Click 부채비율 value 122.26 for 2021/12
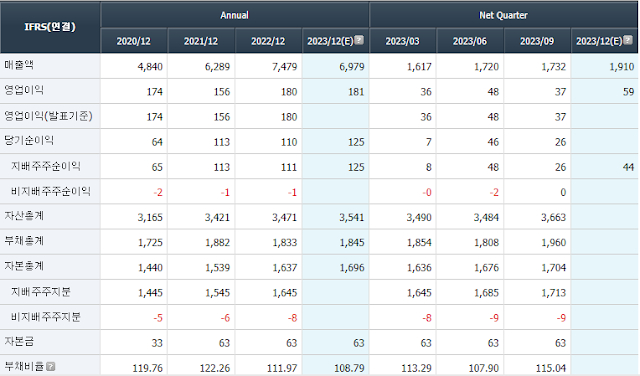 point(215,368)
